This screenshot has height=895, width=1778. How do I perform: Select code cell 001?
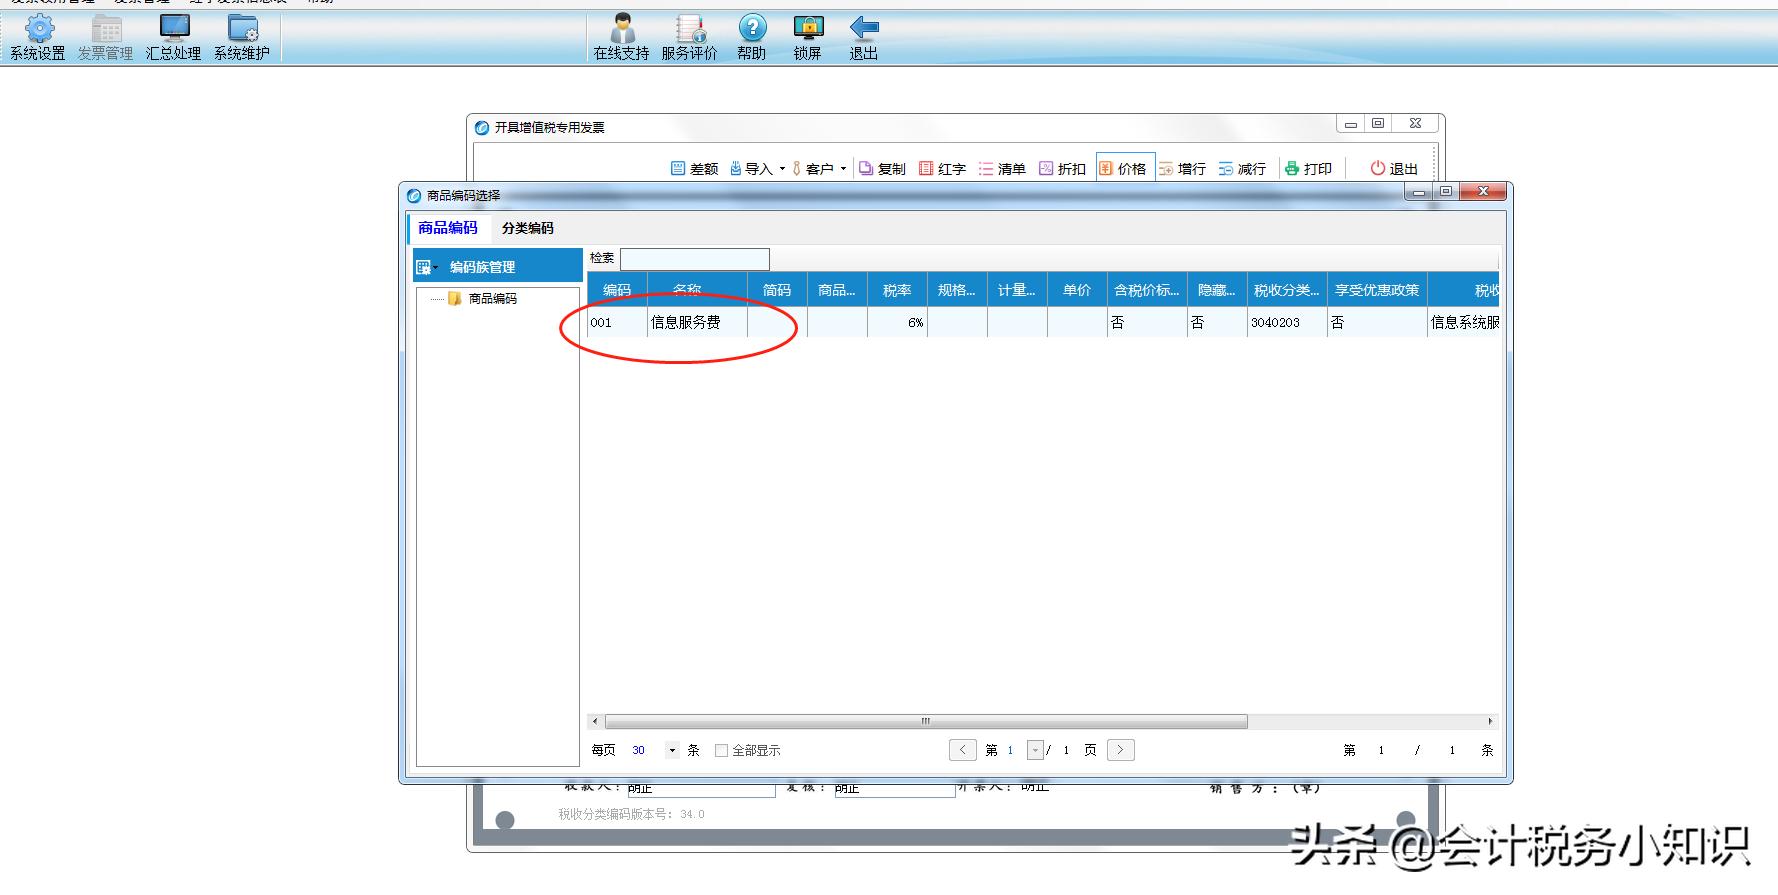tap(617, 322)
